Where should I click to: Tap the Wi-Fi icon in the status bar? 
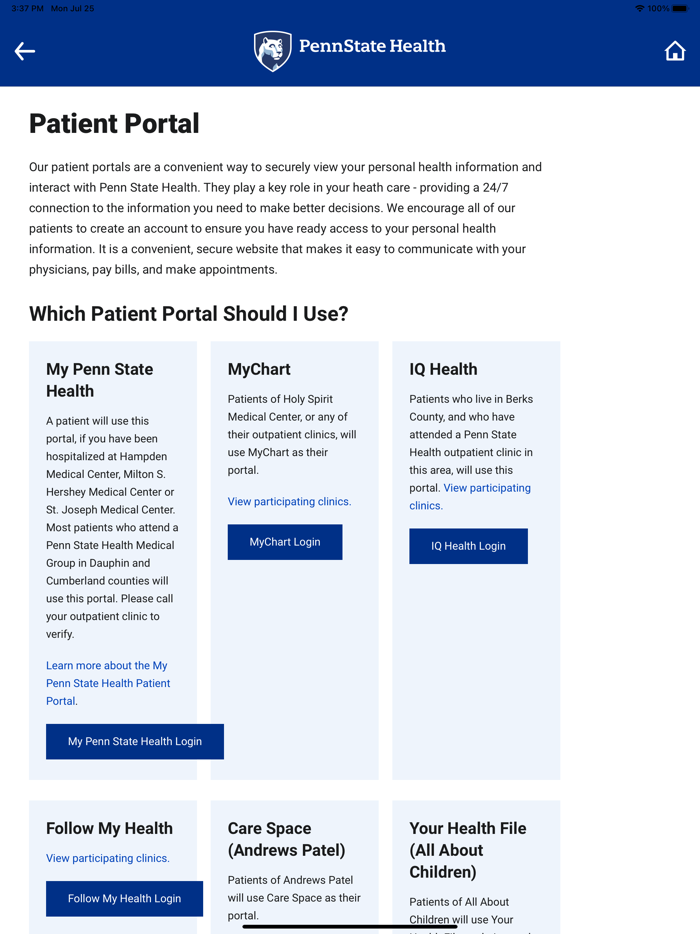(x=638, y=8)
